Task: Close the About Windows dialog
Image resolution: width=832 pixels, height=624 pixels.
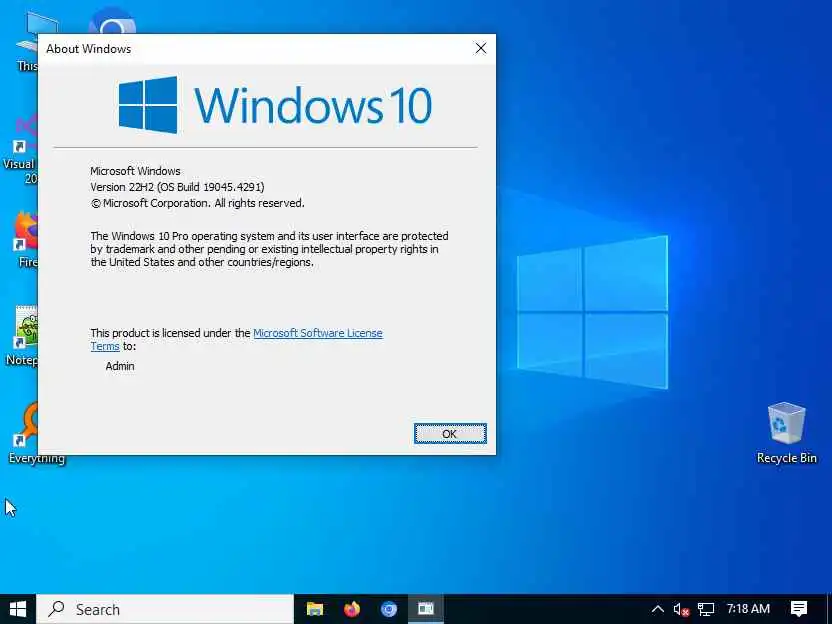Action: [x=481, y=48]
